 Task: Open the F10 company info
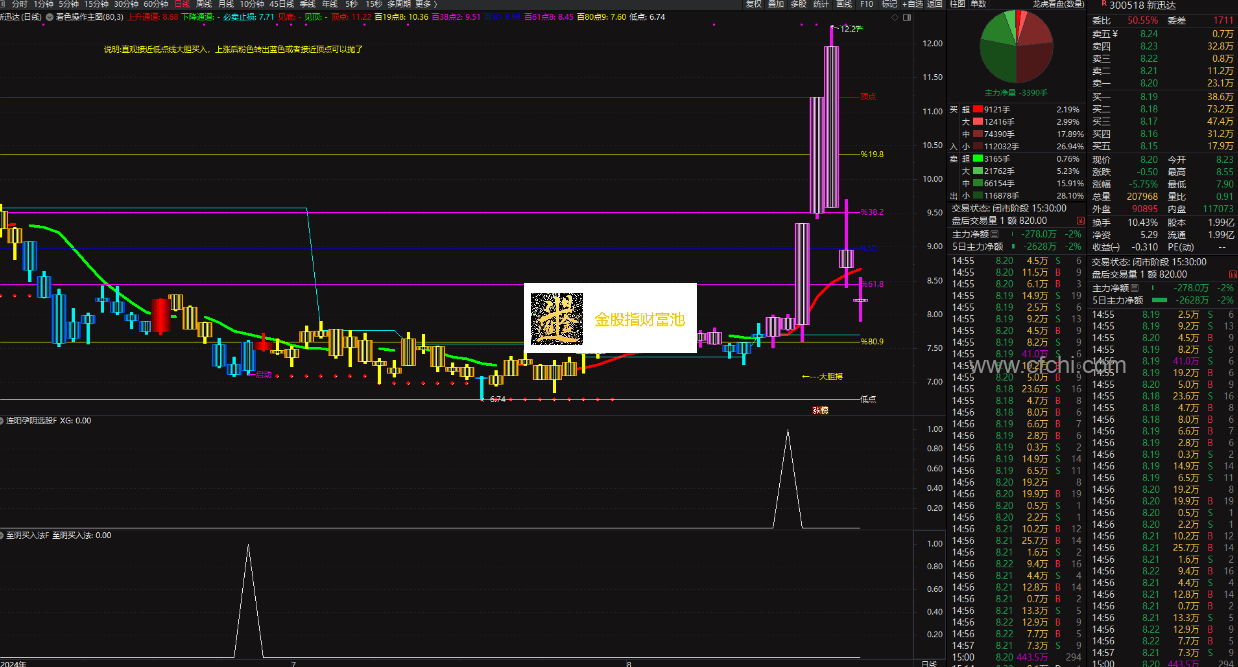pyautogui.click(x=866, y=4)
